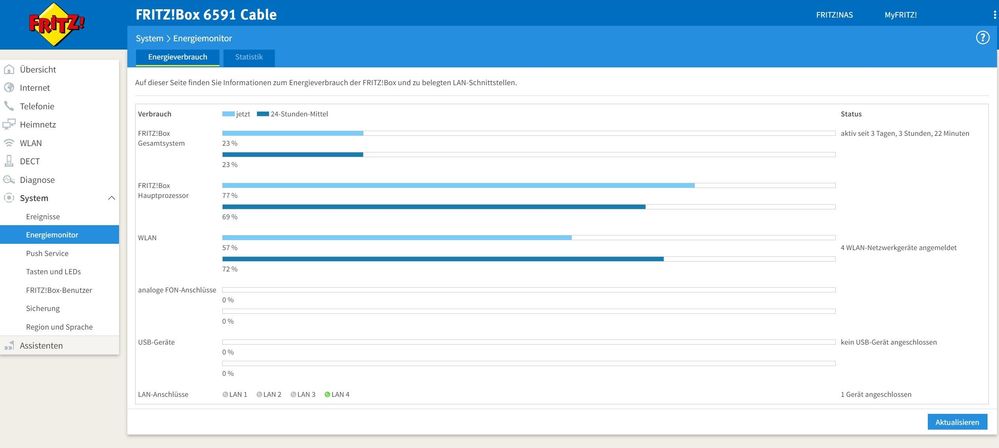The width and height of the screenshot is (999, 448).
Task: Click the System gear icon
Action: (x=9, y=198)
